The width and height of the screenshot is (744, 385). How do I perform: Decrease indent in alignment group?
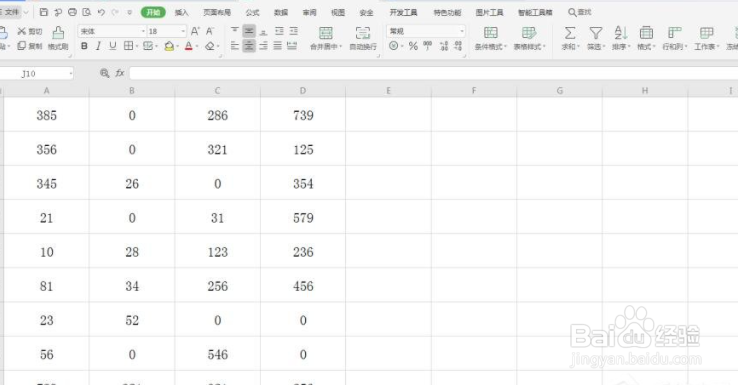click(x=279, y=31)
